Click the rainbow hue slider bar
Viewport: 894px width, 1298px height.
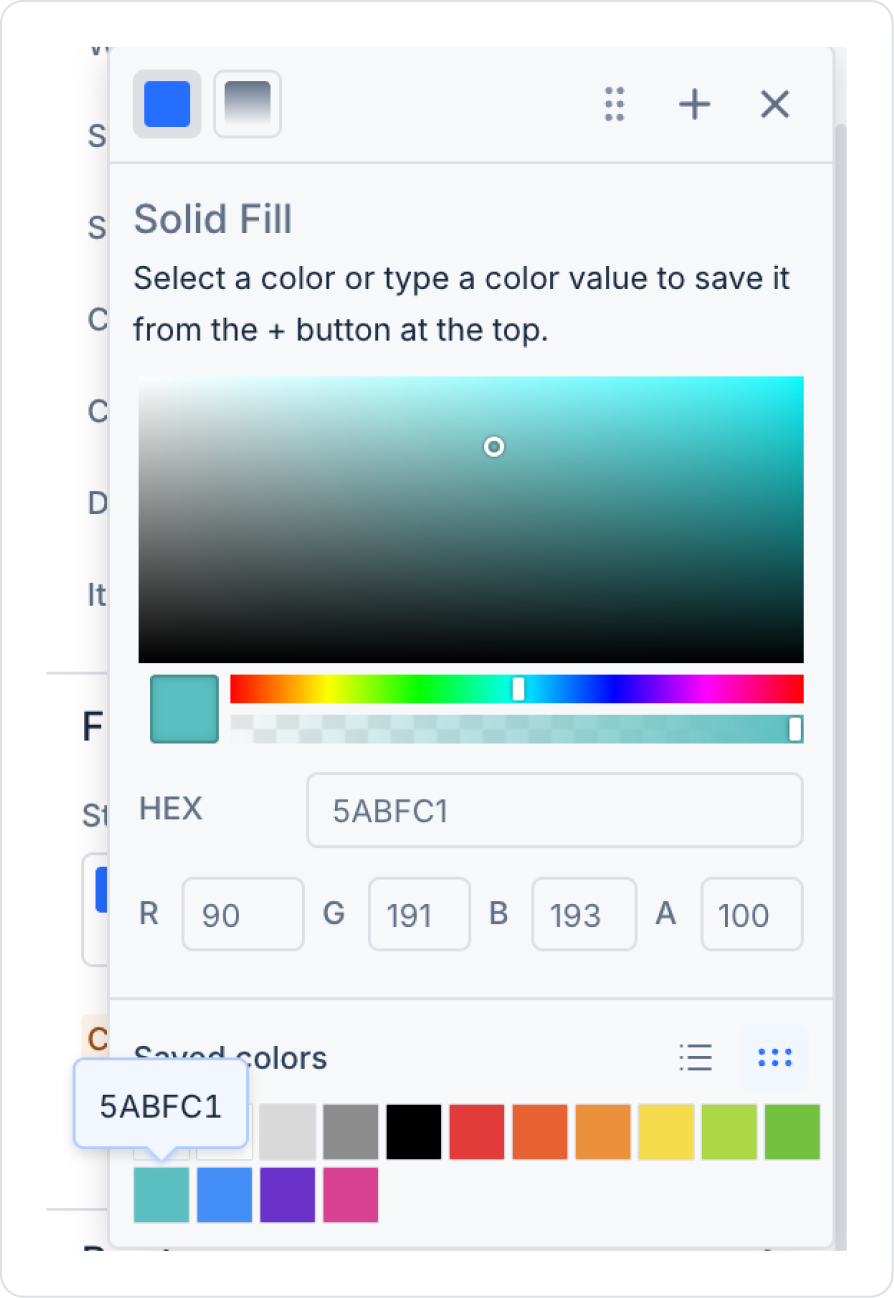[x=400, y=689]
